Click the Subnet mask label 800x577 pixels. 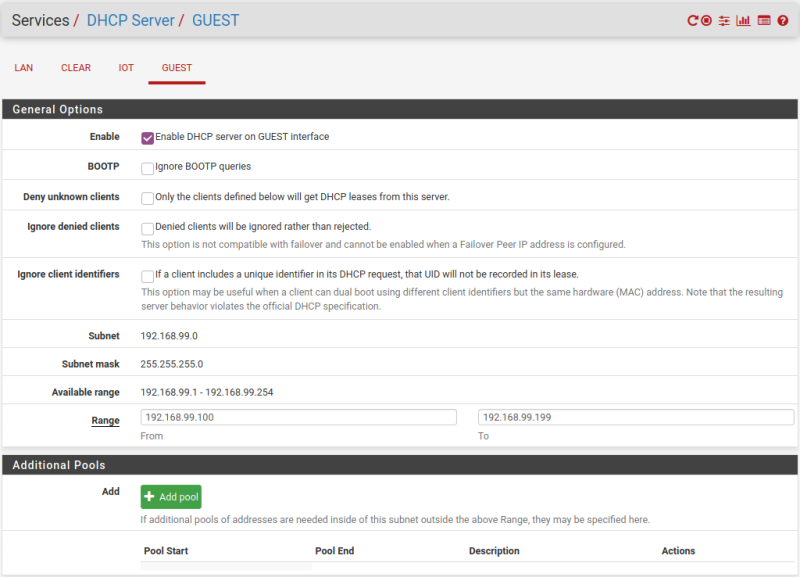(x=91, y=364)
